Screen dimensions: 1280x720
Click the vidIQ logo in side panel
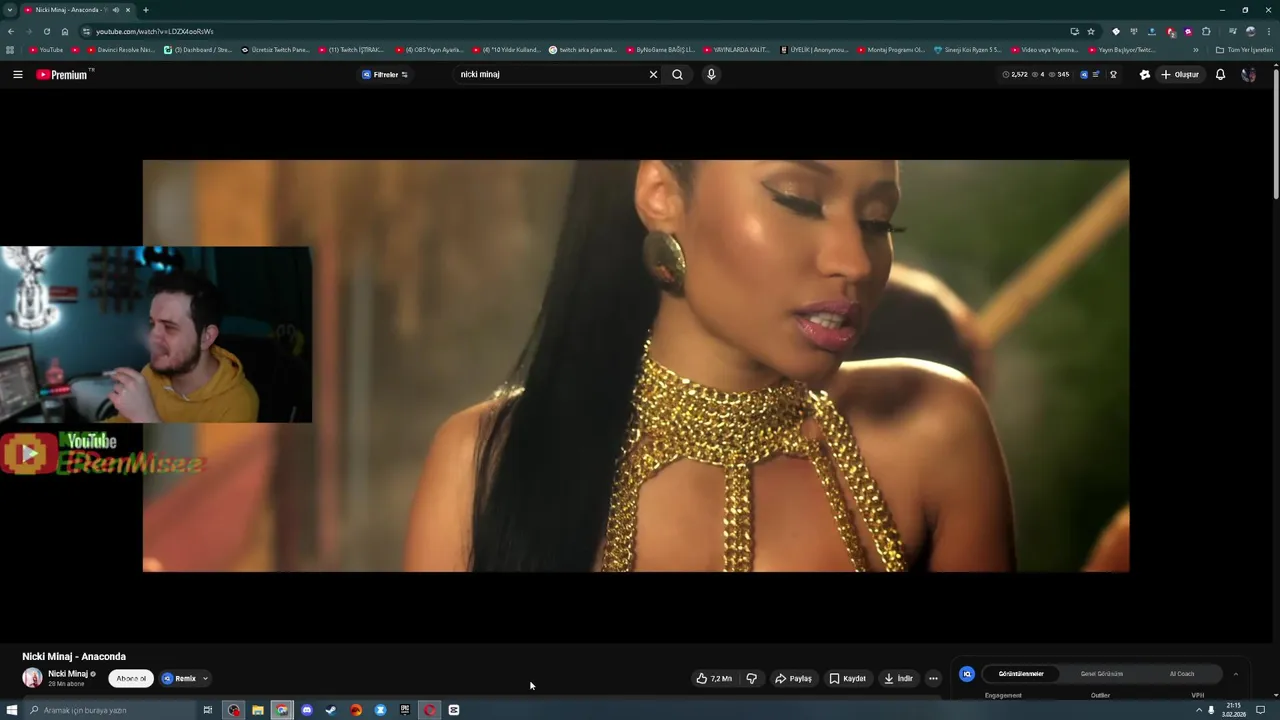pos(967,674)
